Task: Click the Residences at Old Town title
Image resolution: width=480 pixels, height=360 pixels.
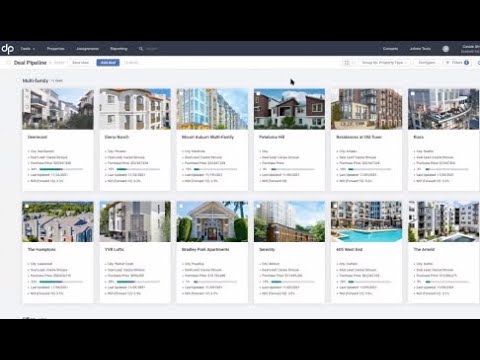Action: (x=359, y=137)
